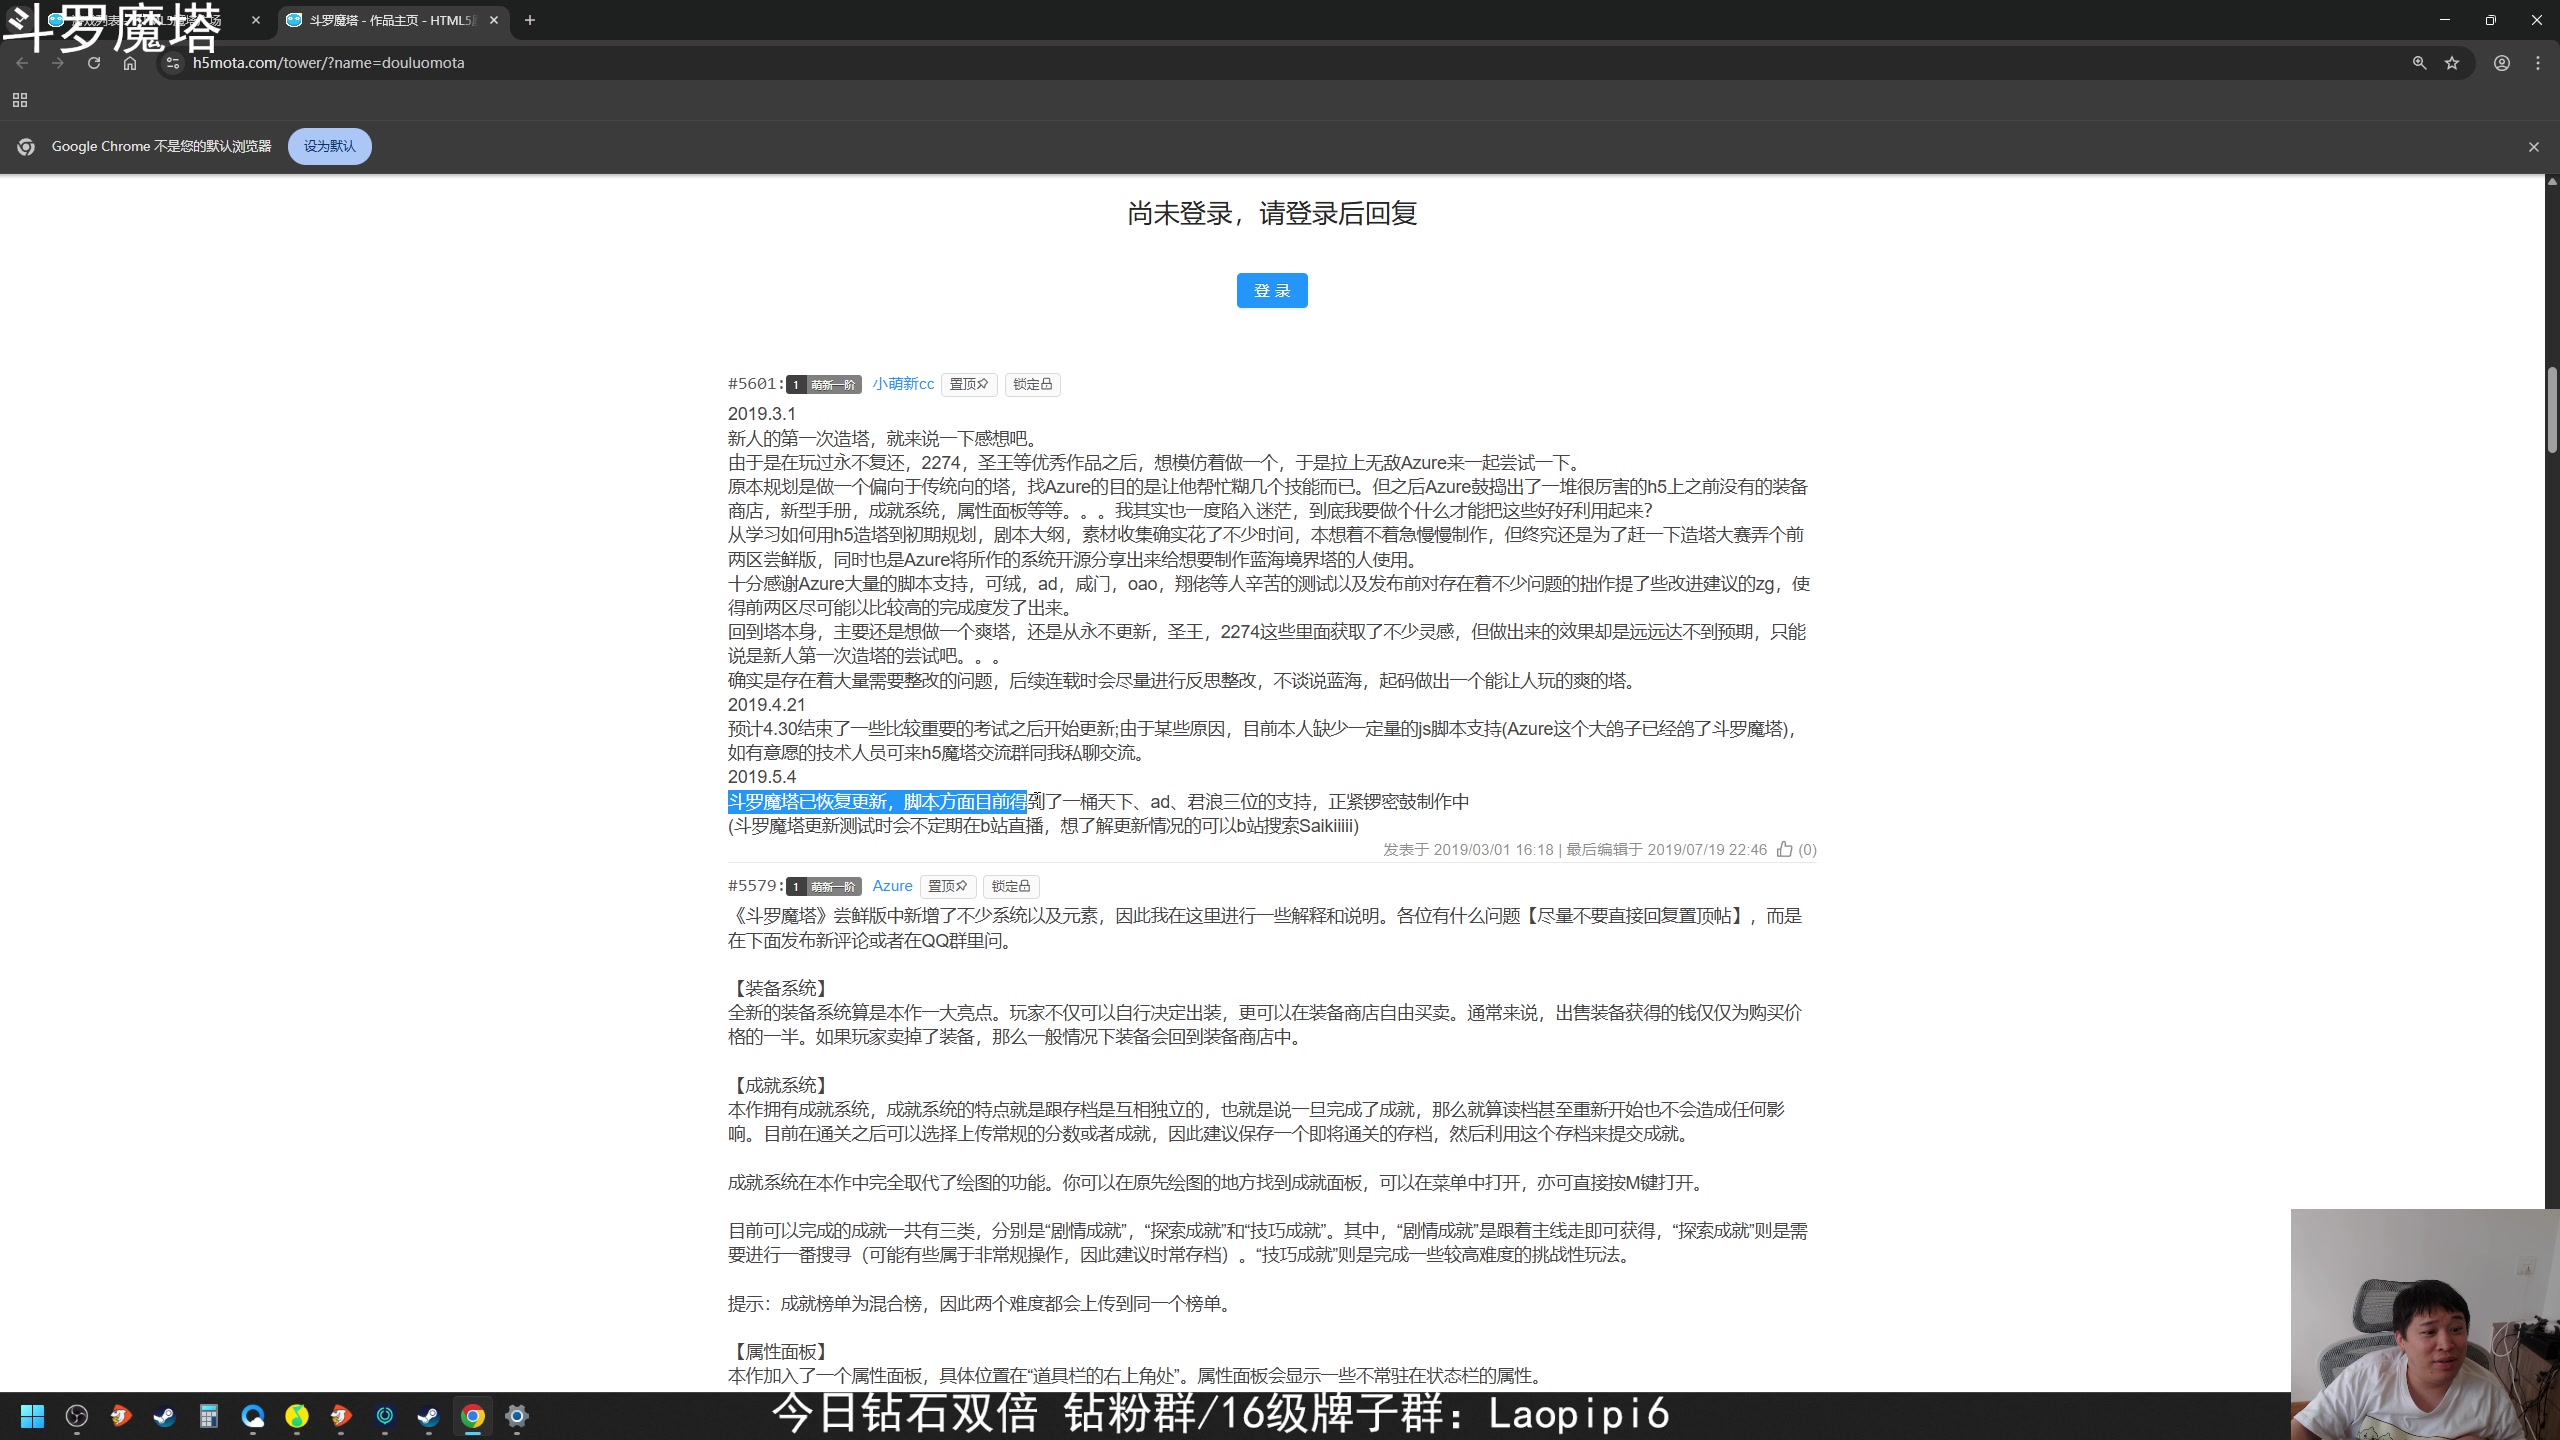Close the 斗罗魔塔 作品主页 tab
Image resolution: width=2560 pixels, height=1440 pixels.
click(494, 20)
